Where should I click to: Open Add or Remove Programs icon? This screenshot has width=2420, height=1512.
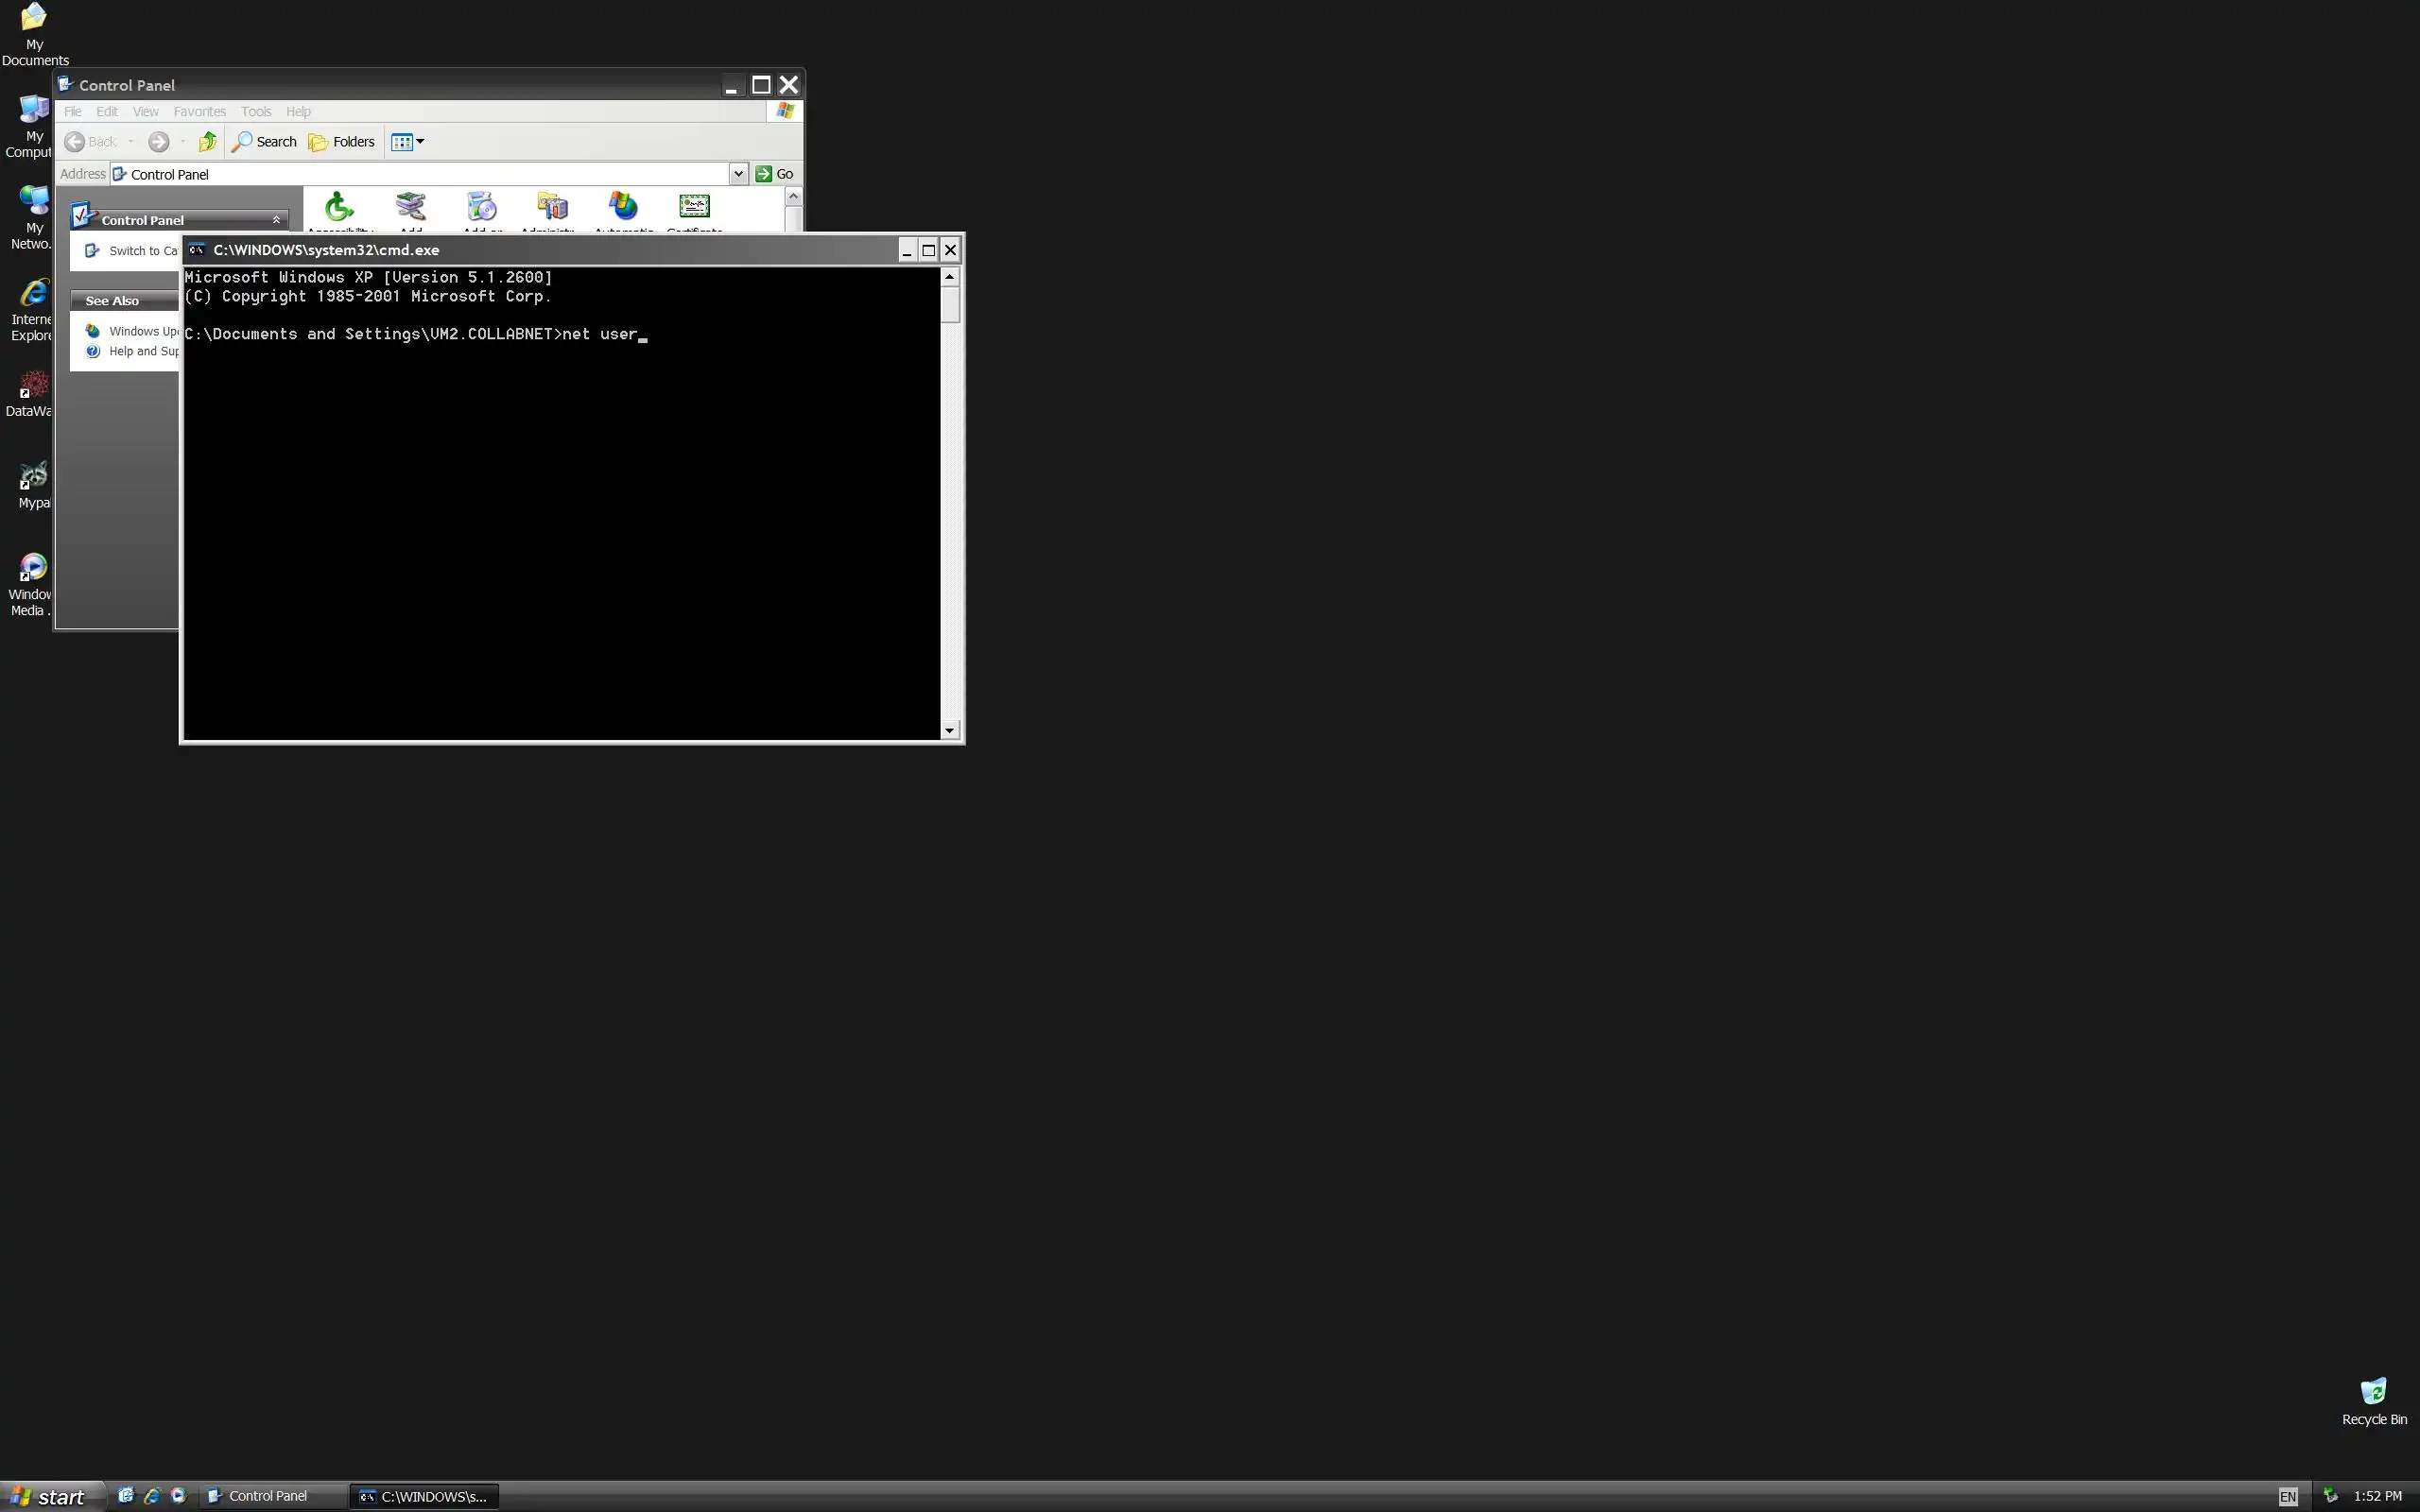tap(481, 207)
